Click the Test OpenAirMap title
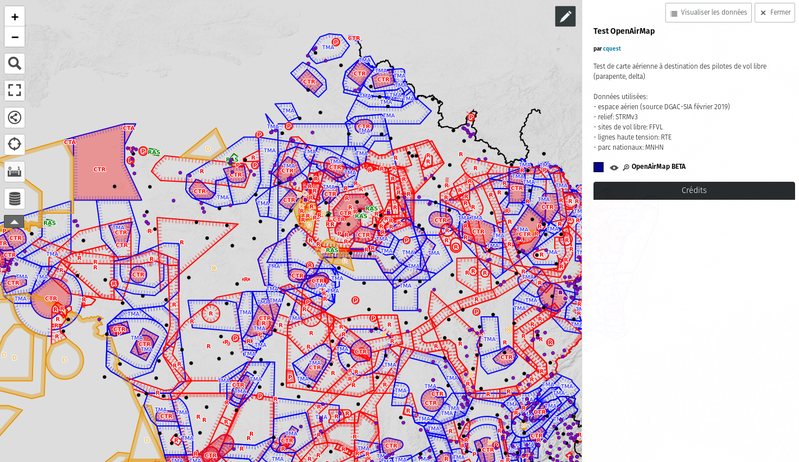 (x=624, y=31)
